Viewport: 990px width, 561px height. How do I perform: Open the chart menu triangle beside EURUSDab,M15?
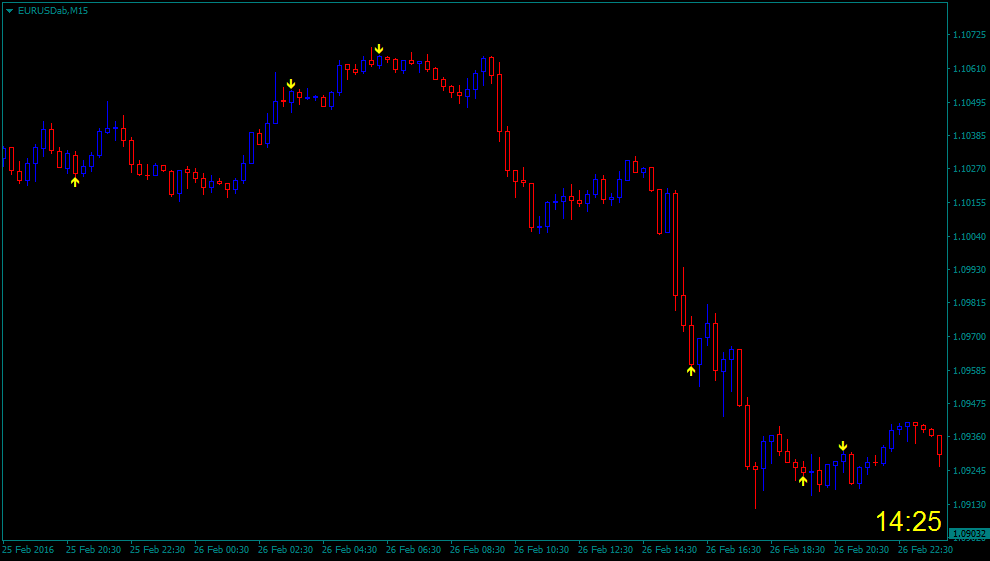(9, 11)
